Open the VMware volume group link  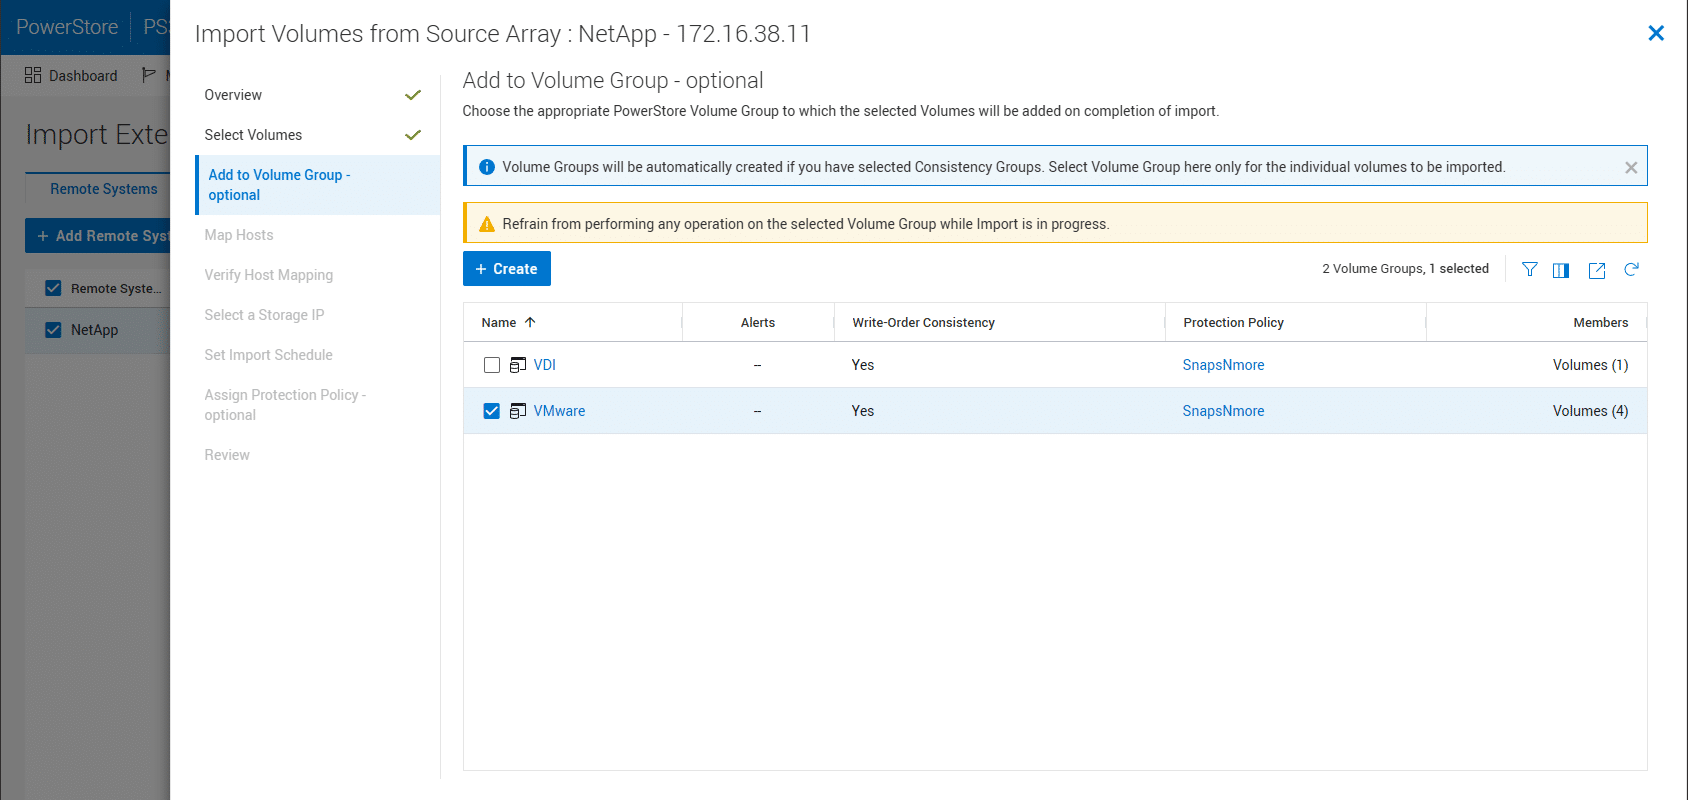(560, 411)
